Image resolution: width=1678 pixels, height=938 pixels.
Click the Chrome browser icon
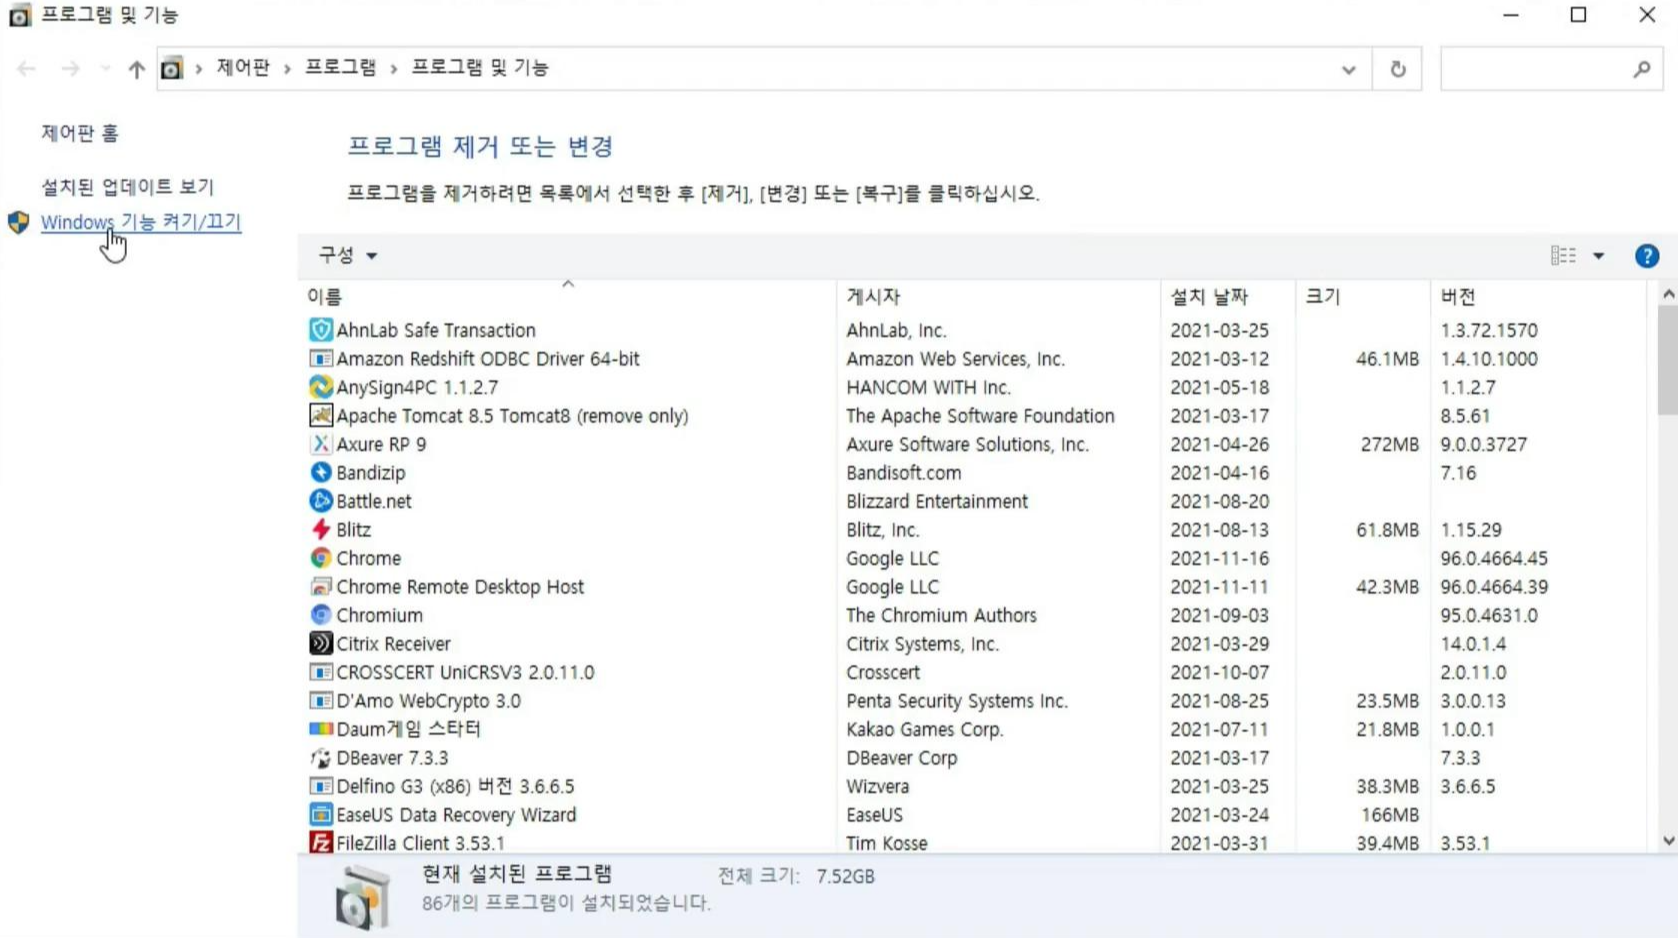coord(320,557)
